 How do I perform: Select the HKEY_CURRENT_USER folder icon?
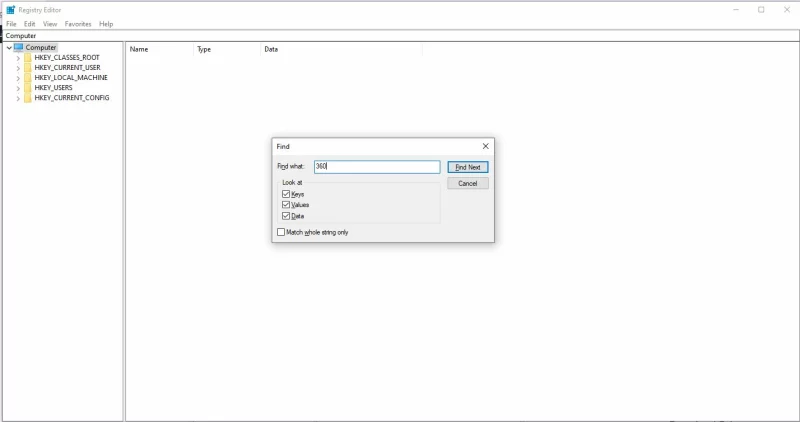coord(28,68)
